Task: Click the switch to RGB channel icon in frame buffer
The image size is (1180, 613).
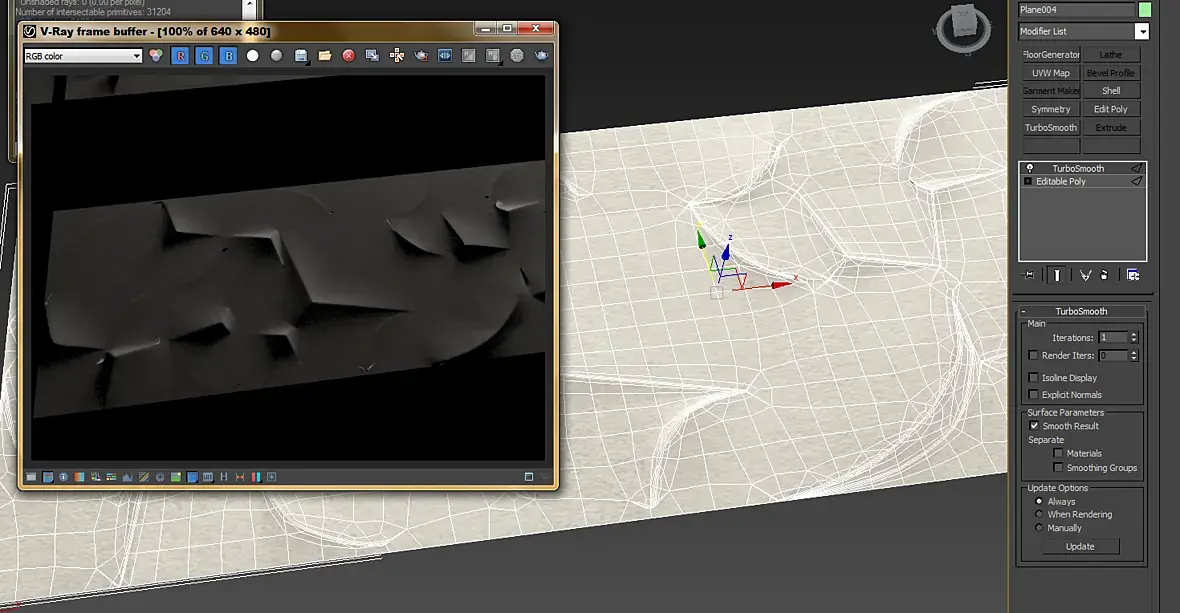Action: pyautogui.click(x=156, y=56)
